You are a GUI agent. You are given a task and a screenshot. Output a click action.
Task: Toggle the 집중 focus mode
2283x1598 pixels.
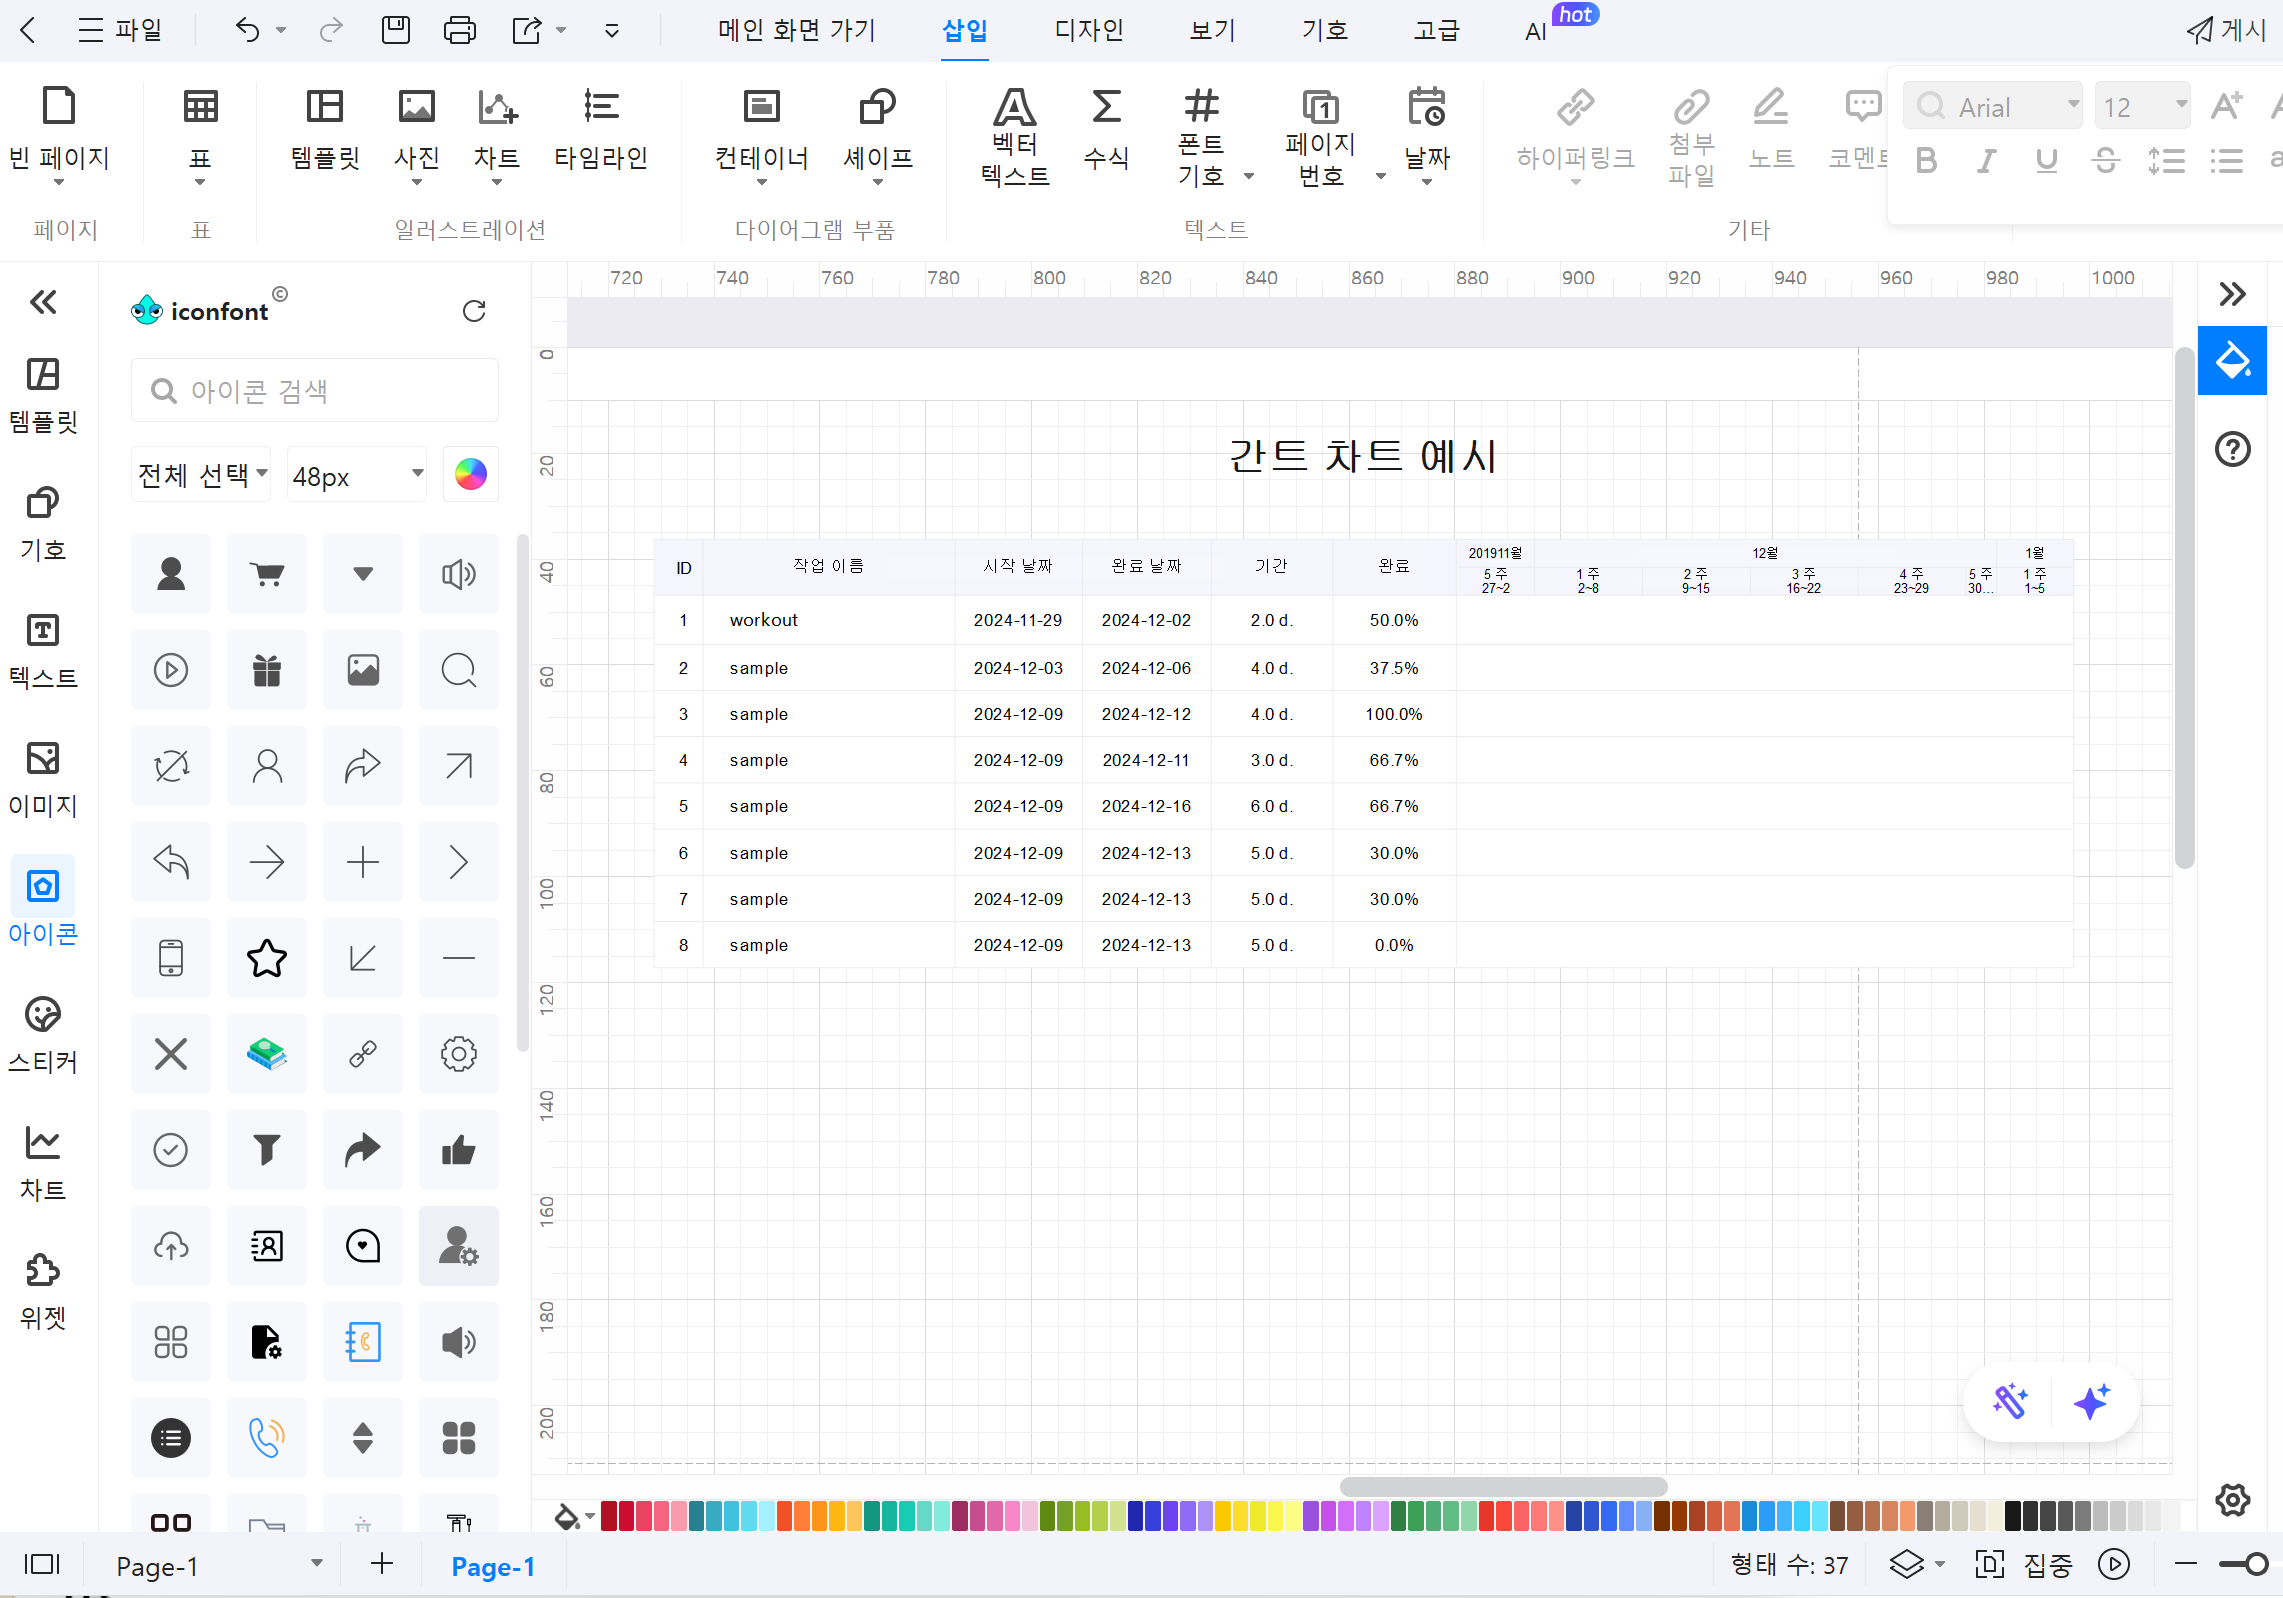(x=2023, y=1565)
